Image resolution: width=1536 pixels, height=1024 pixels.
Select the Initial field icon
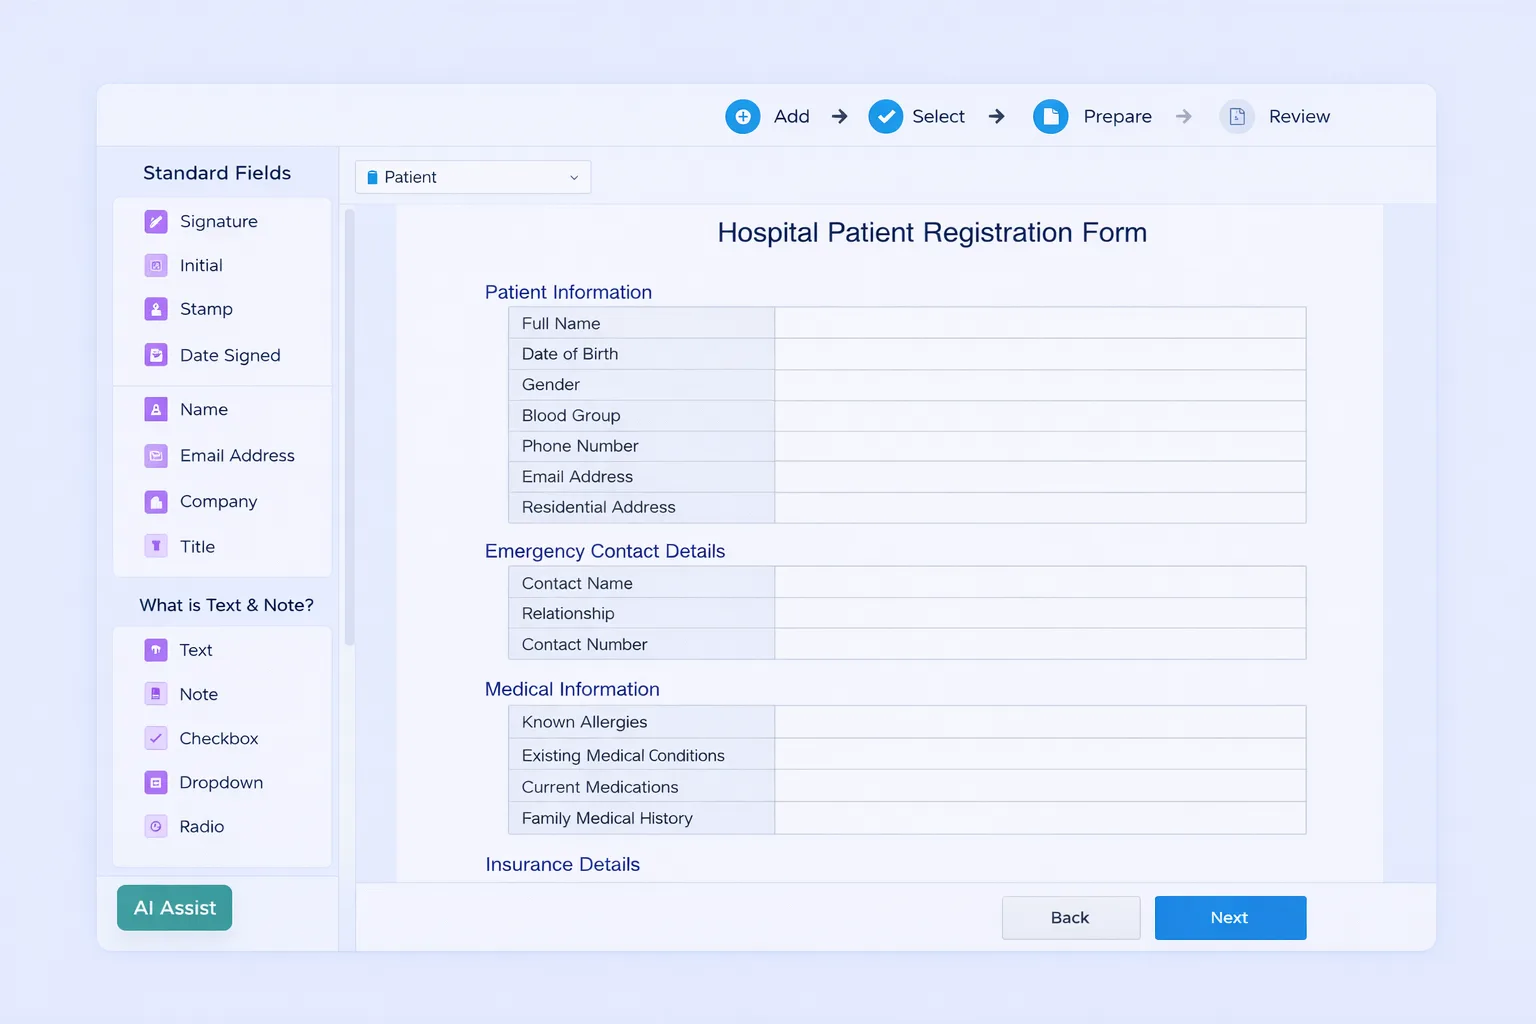[156, 265]
